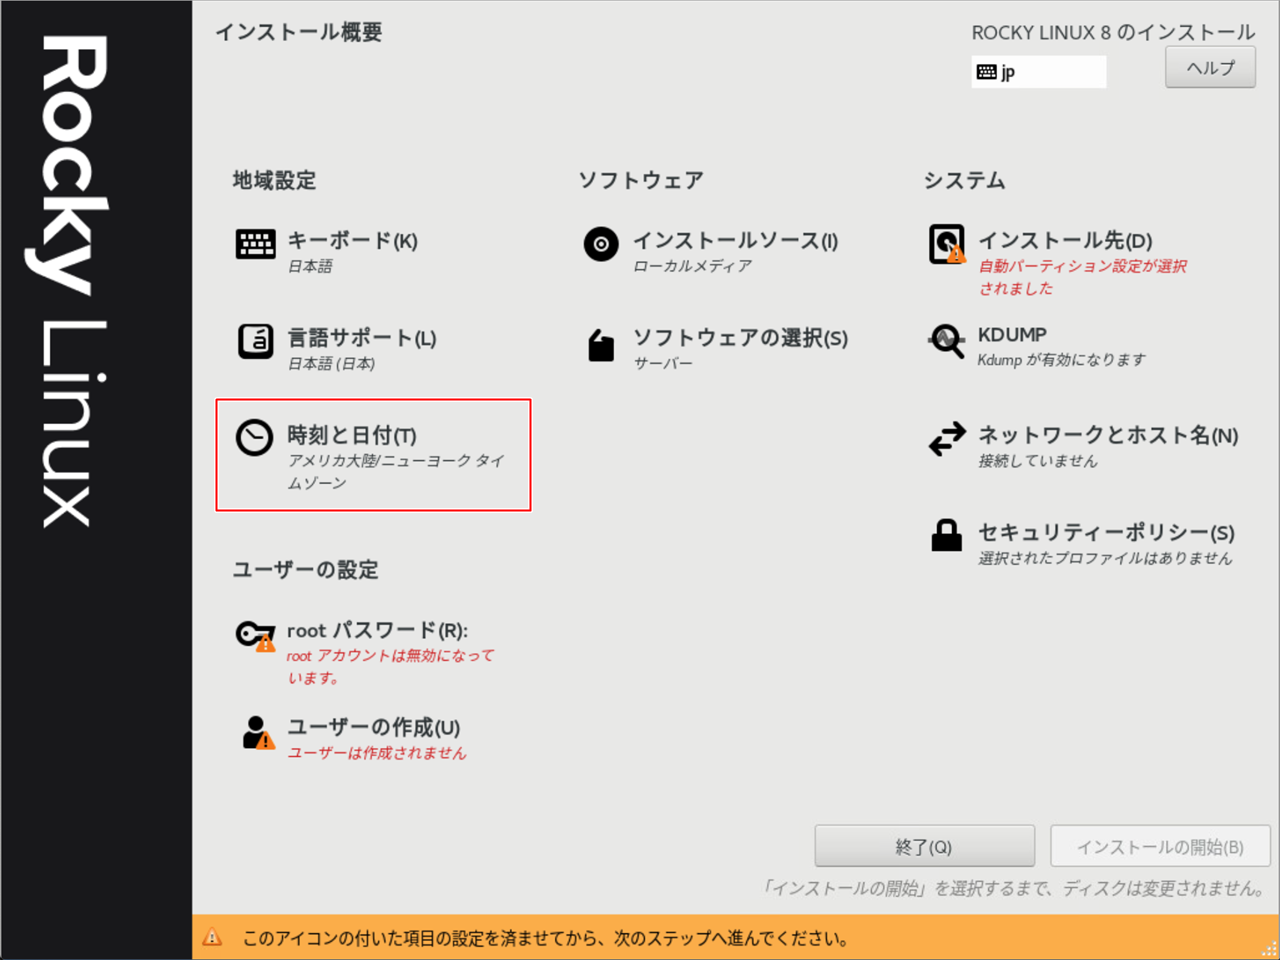Click the keyboard icon beside キーボード(K)
The height and width of the screenshot is (960, 1280).
255,244
